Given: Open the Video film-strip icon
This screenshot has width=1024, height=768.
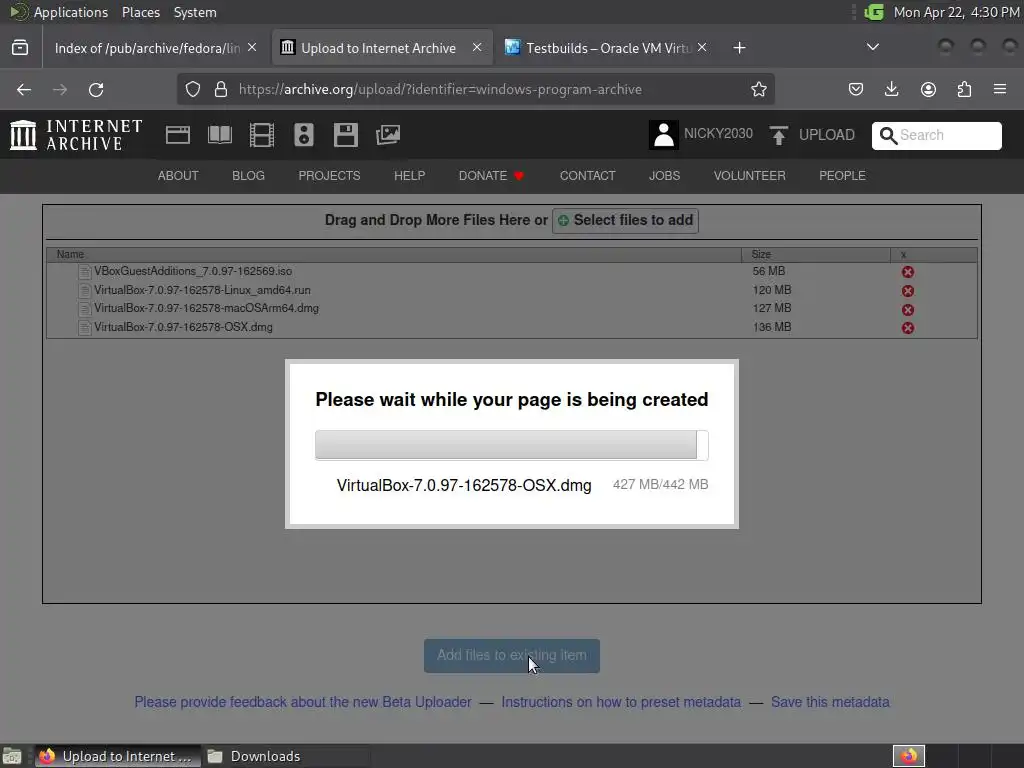Looking at the screenshot, I should [x=262, y=135].
